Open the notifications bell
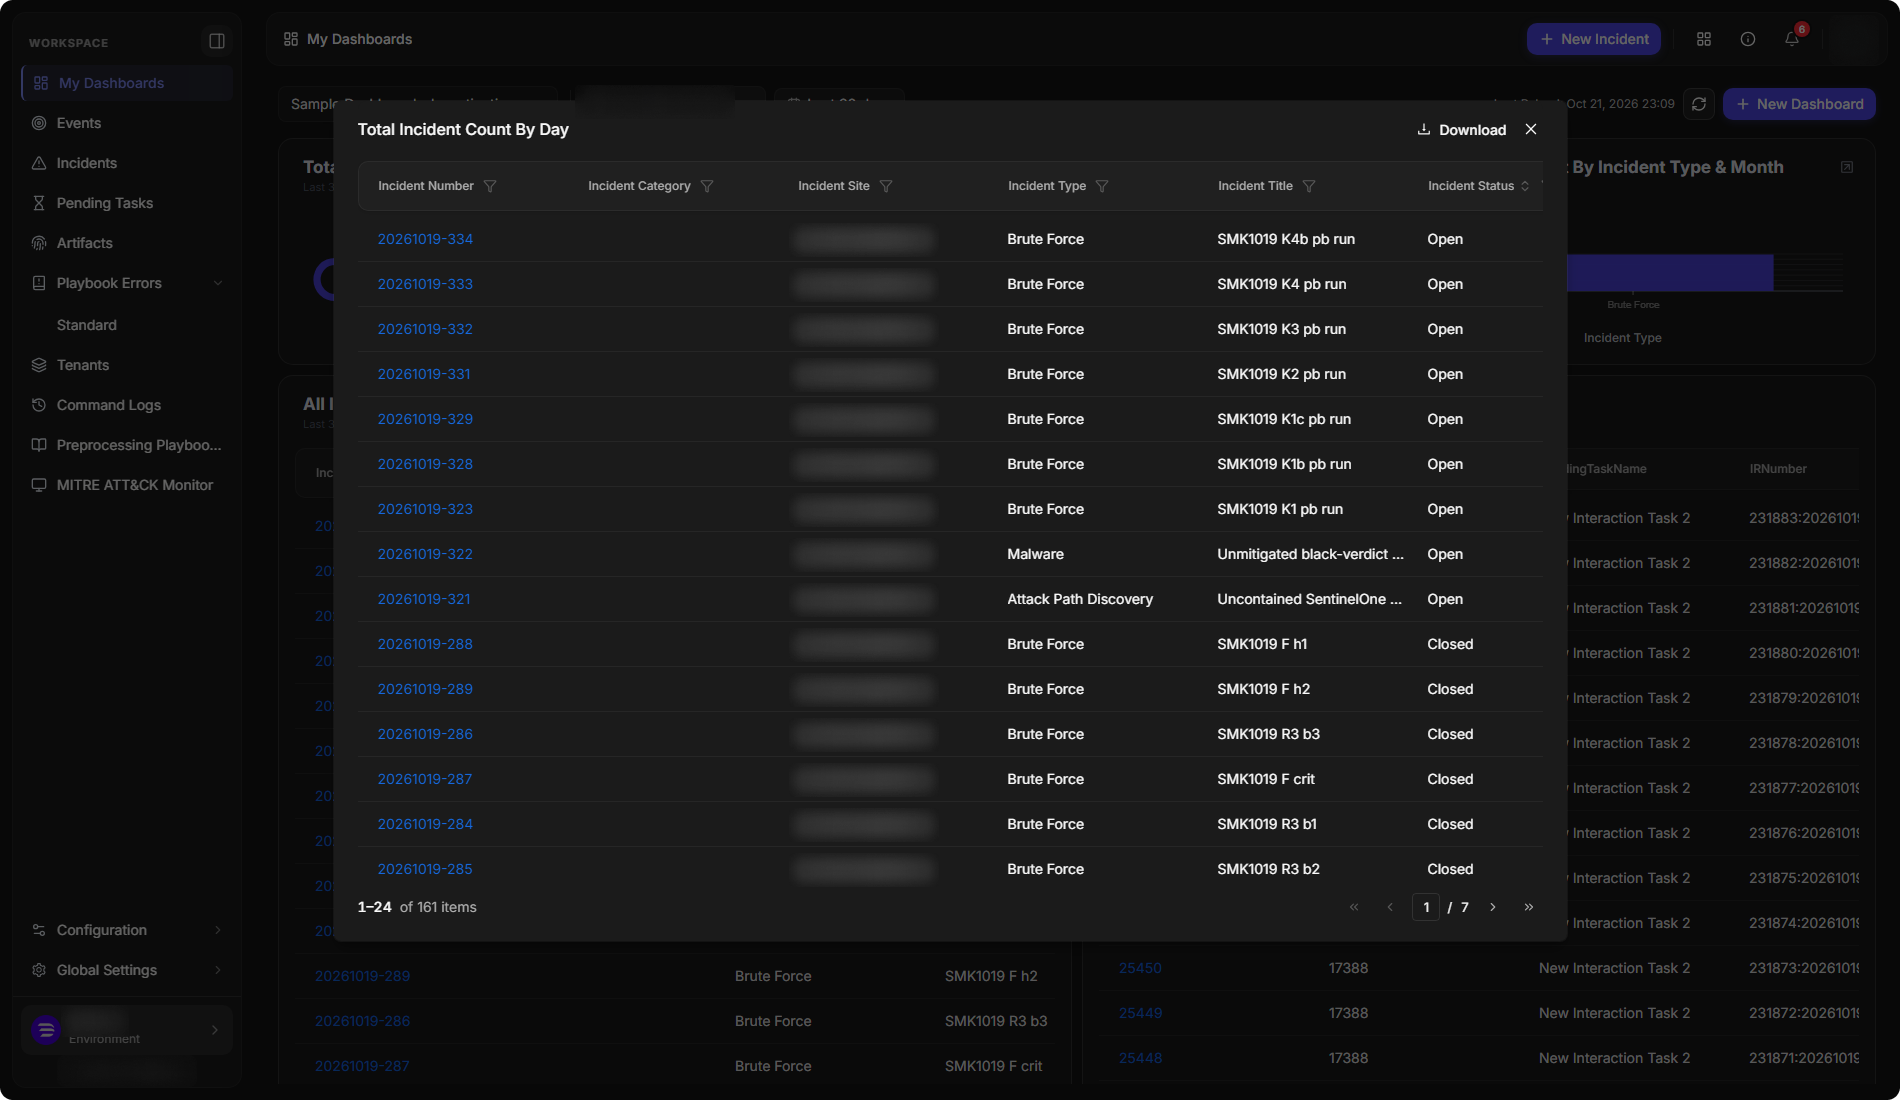1900x1100 pixels. pyautogui.click(x=1792, y=39)
